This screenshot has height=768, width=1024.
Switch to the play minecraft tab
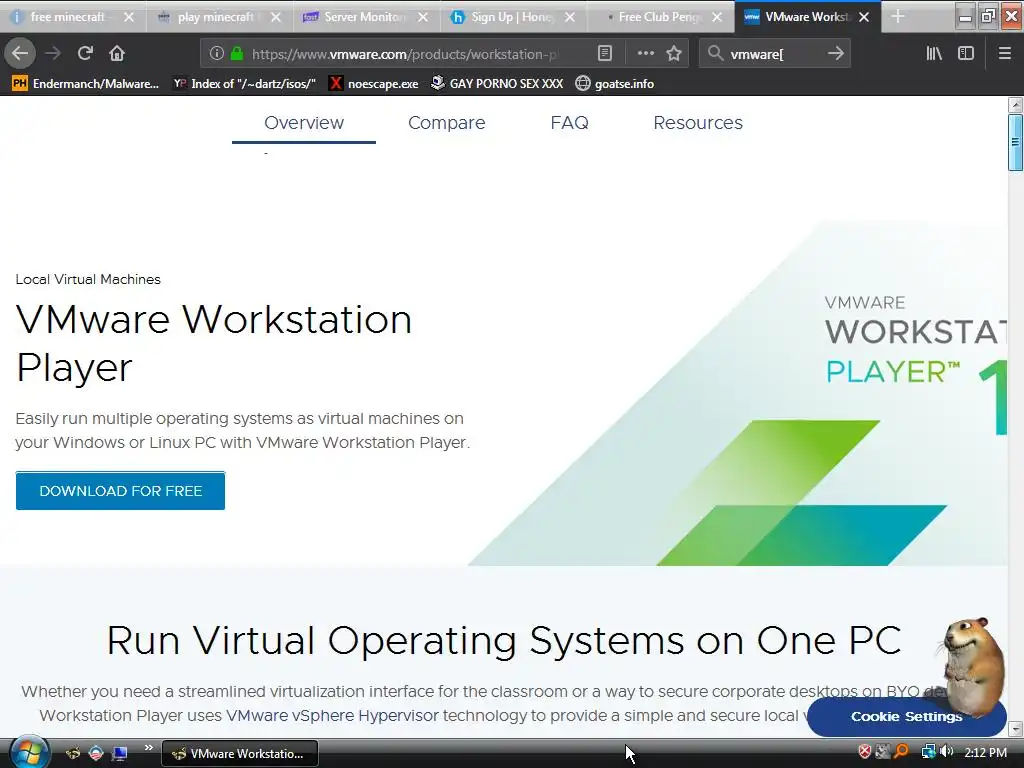tap(212, 17)
